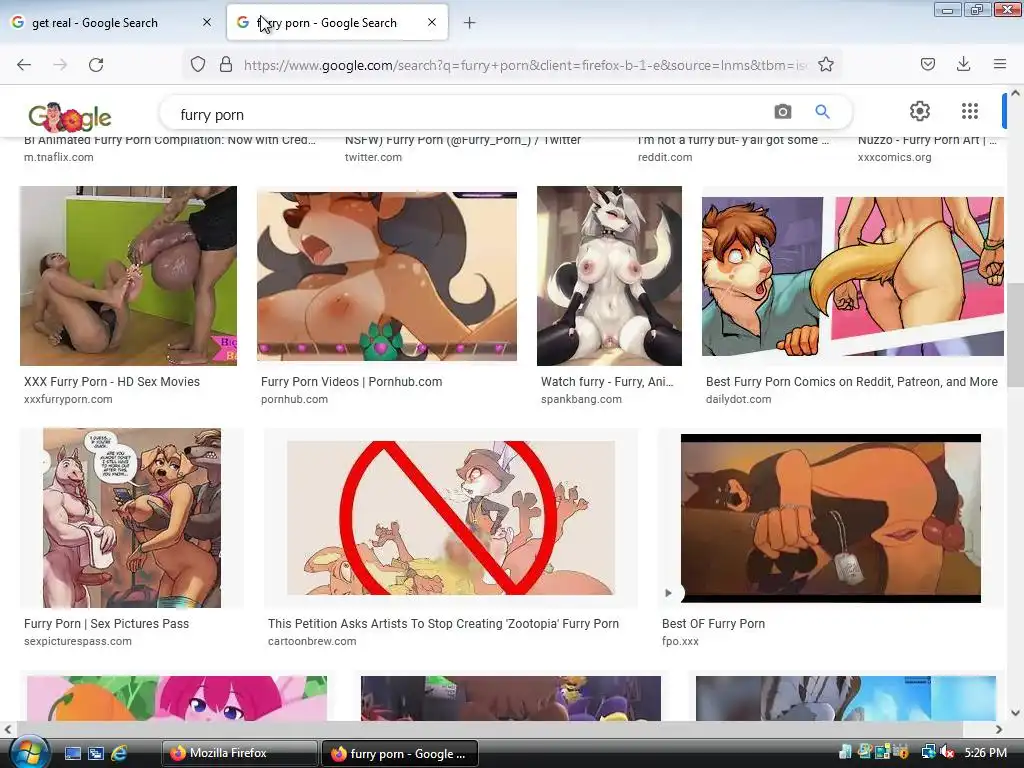Close the active Google Search tab

click(x=432, y=22)
